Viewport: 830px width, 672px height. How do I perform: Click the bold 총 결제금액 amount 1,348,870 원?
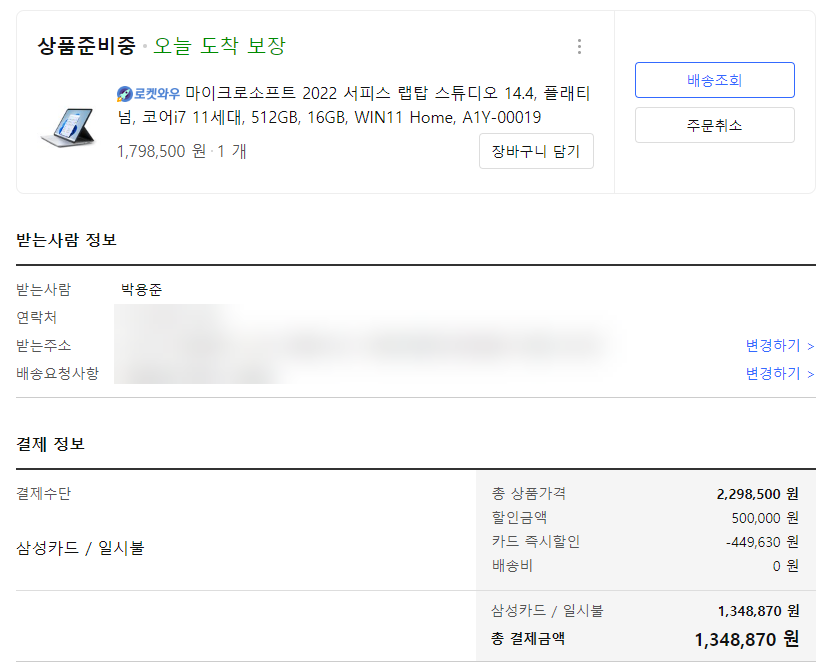click(x=746, y=639)
